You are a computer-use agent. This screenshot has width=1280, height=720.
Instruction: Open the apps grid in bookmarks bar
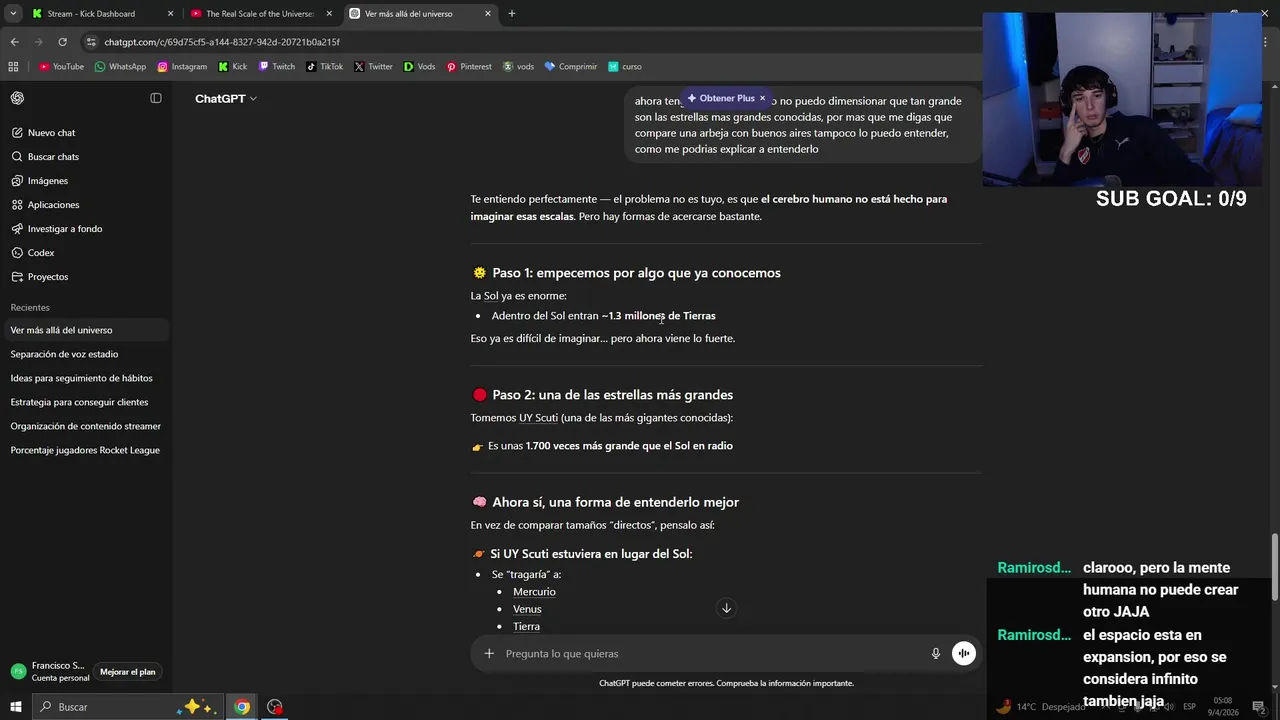point(13,67)
